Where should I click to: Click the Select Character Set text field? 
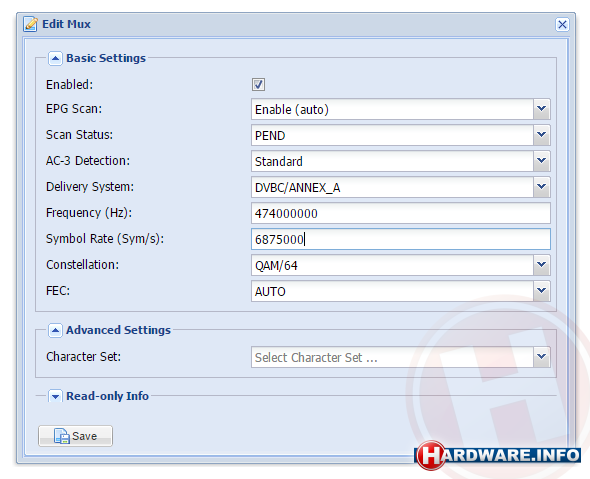tap(392, 357)
